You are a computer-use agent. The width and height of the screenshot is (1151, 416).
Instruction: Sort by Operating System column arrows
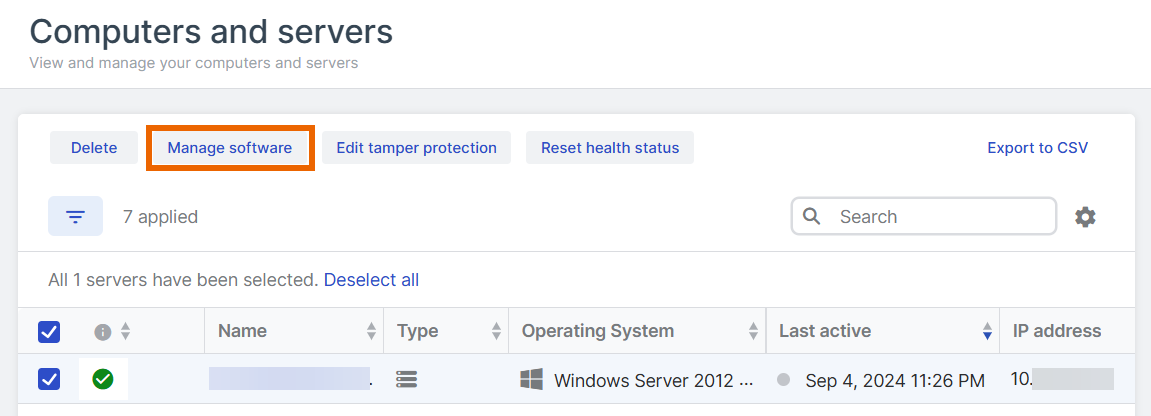[x=753, y=331]
